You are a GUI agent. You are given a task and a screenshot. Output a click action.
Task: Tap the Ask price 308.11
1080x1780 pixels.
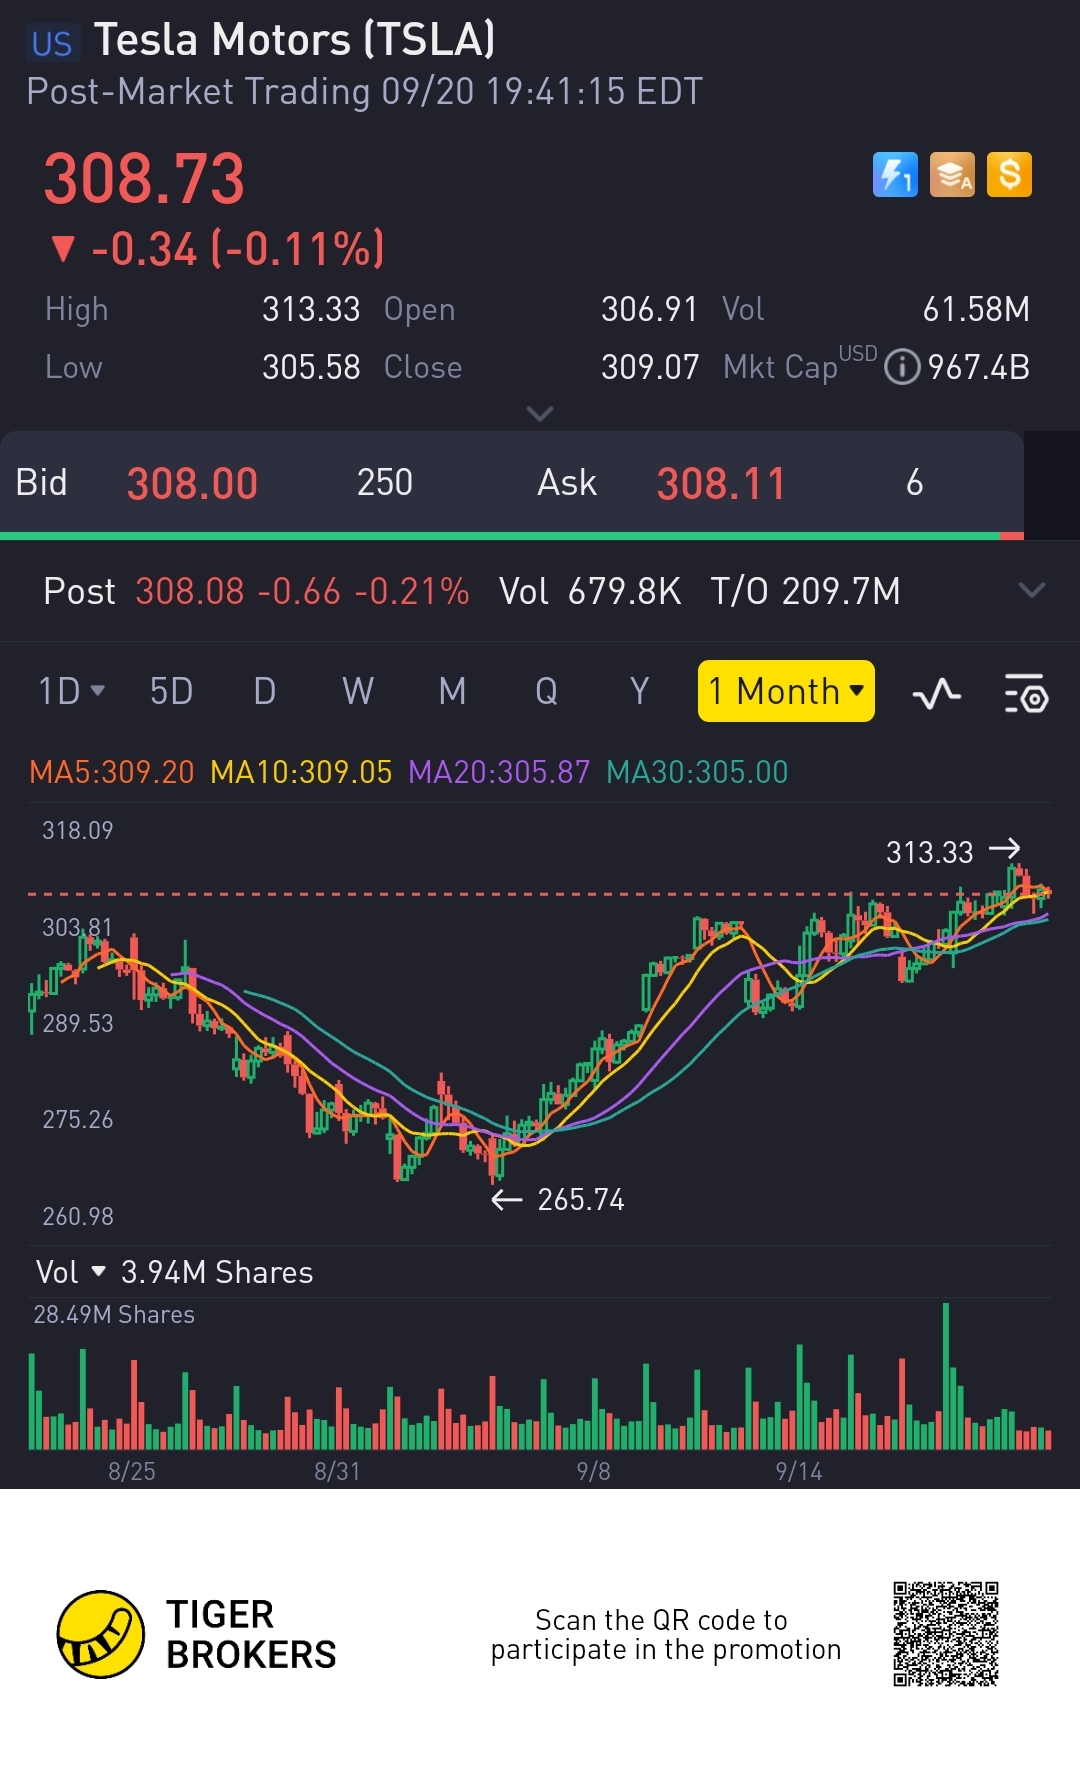tap(721, 484)
